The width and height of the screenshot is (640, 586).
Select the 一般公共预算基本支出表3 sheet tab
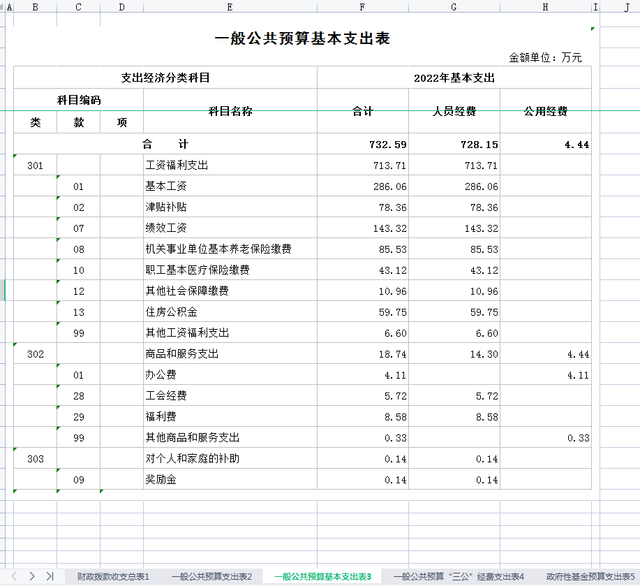(x=323, y=577)
